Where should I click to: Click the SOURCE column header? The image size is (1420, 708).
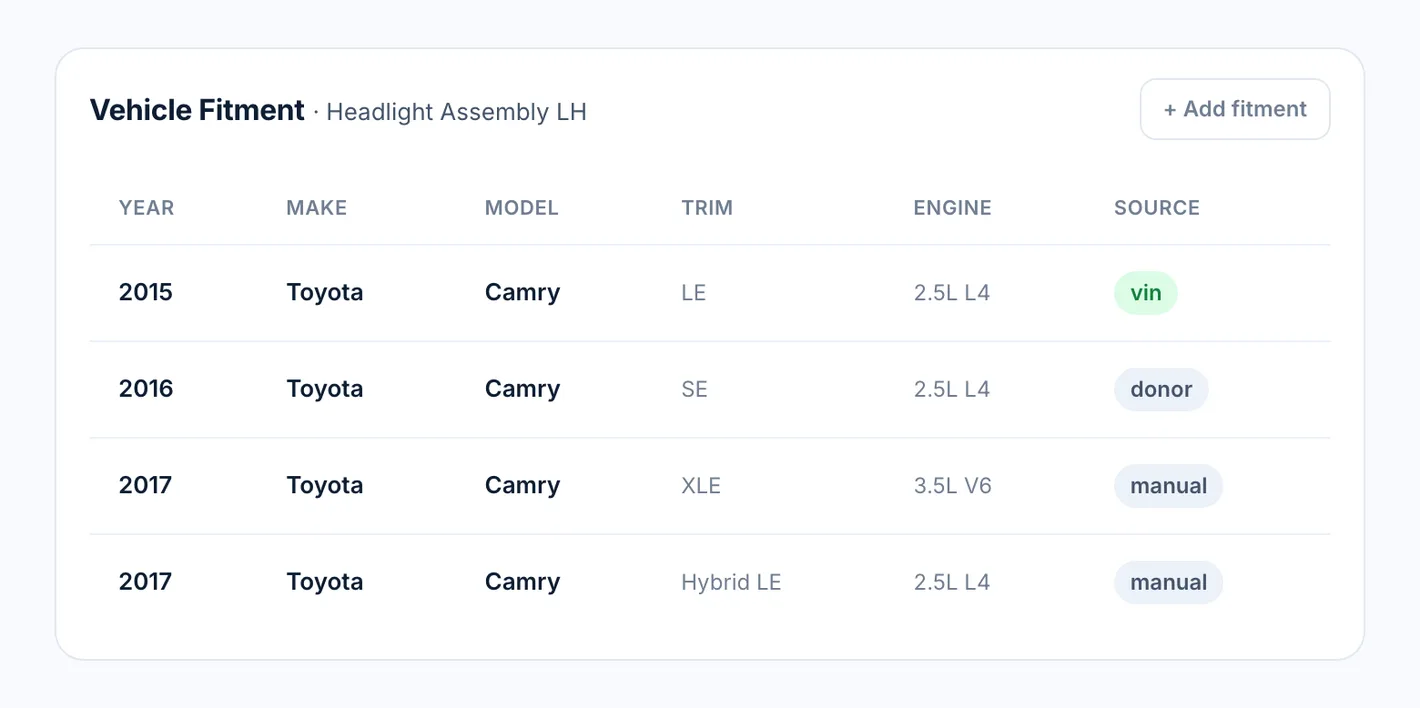(1157, 208)
